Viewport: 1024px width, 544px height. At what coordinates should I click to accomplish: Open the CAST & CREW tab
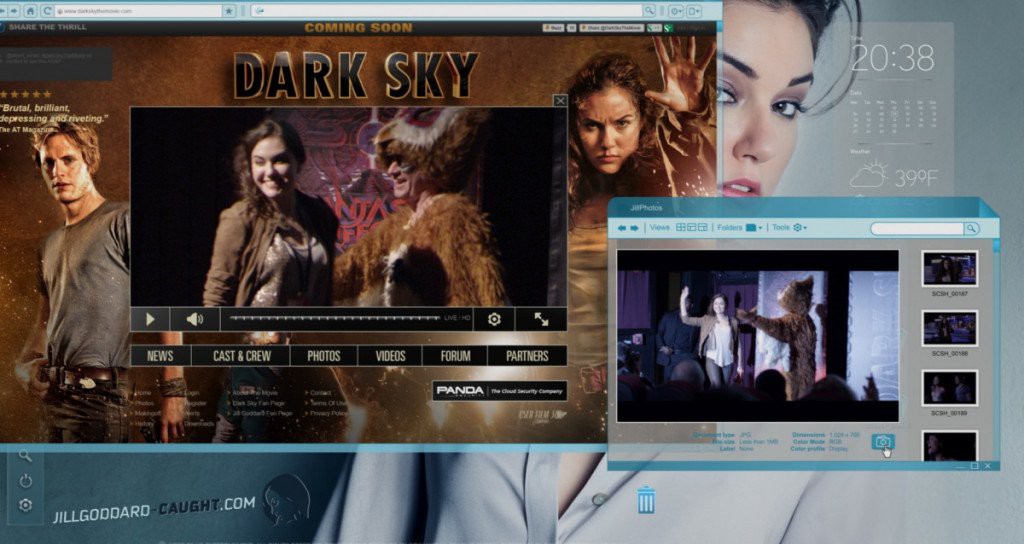pos(242,356)
